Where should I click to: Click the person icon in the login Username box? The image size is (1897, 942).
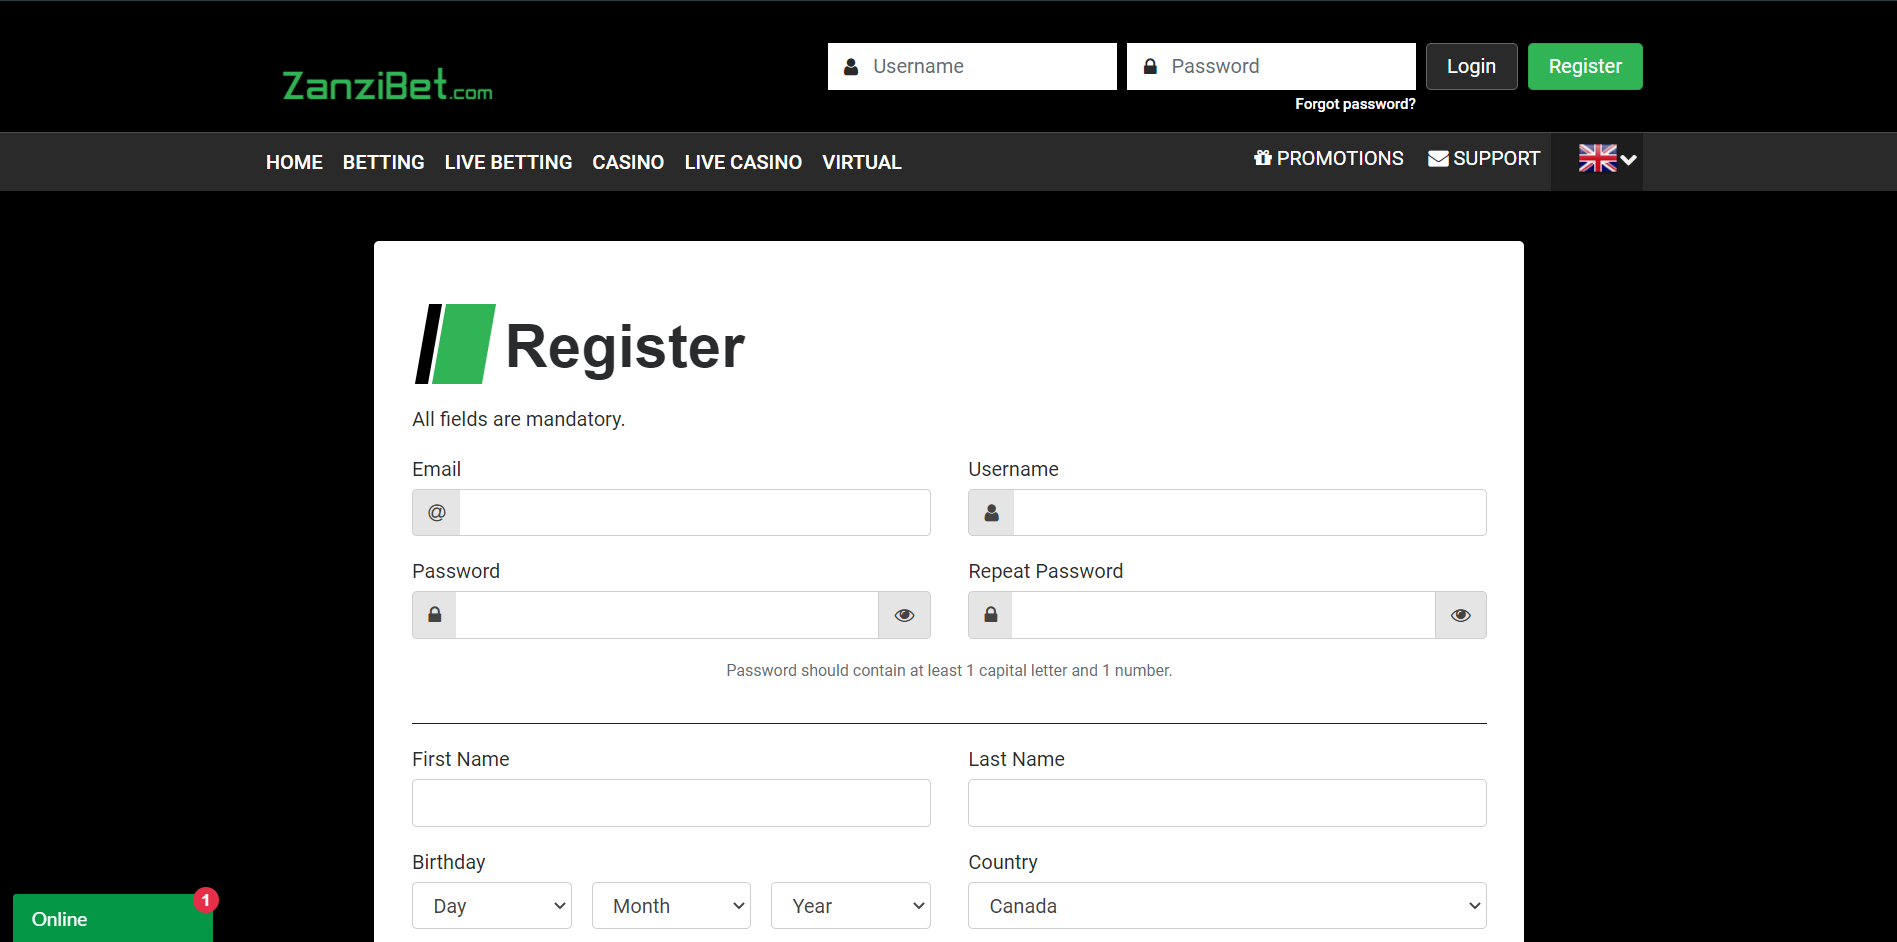(850, 66)
